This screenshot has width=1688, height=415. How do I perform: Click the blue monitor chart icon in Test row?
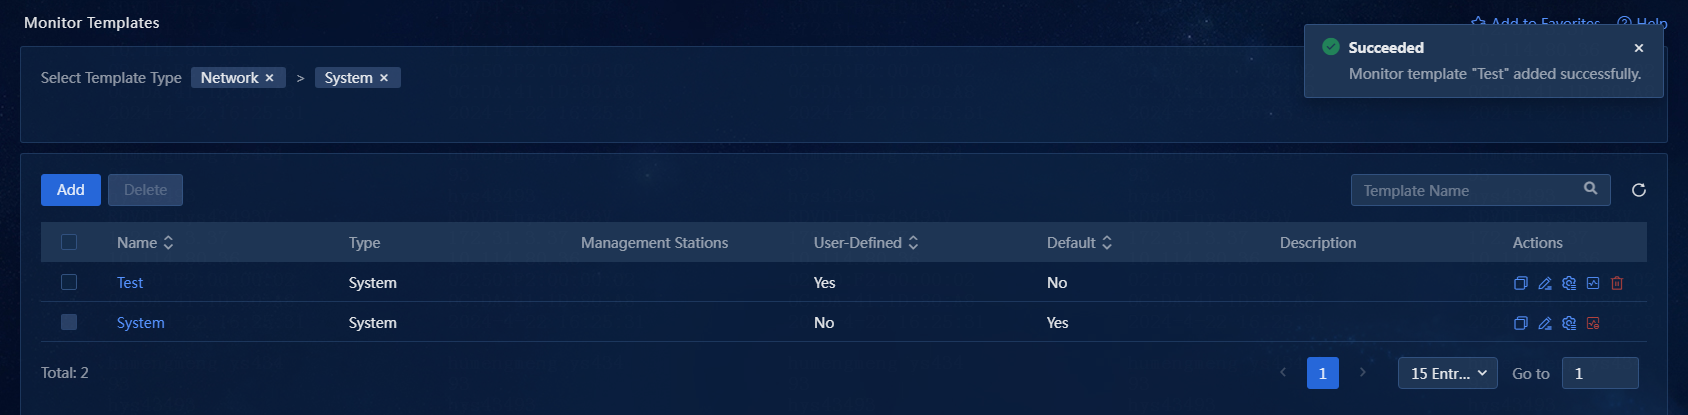tap(1592, 283)
